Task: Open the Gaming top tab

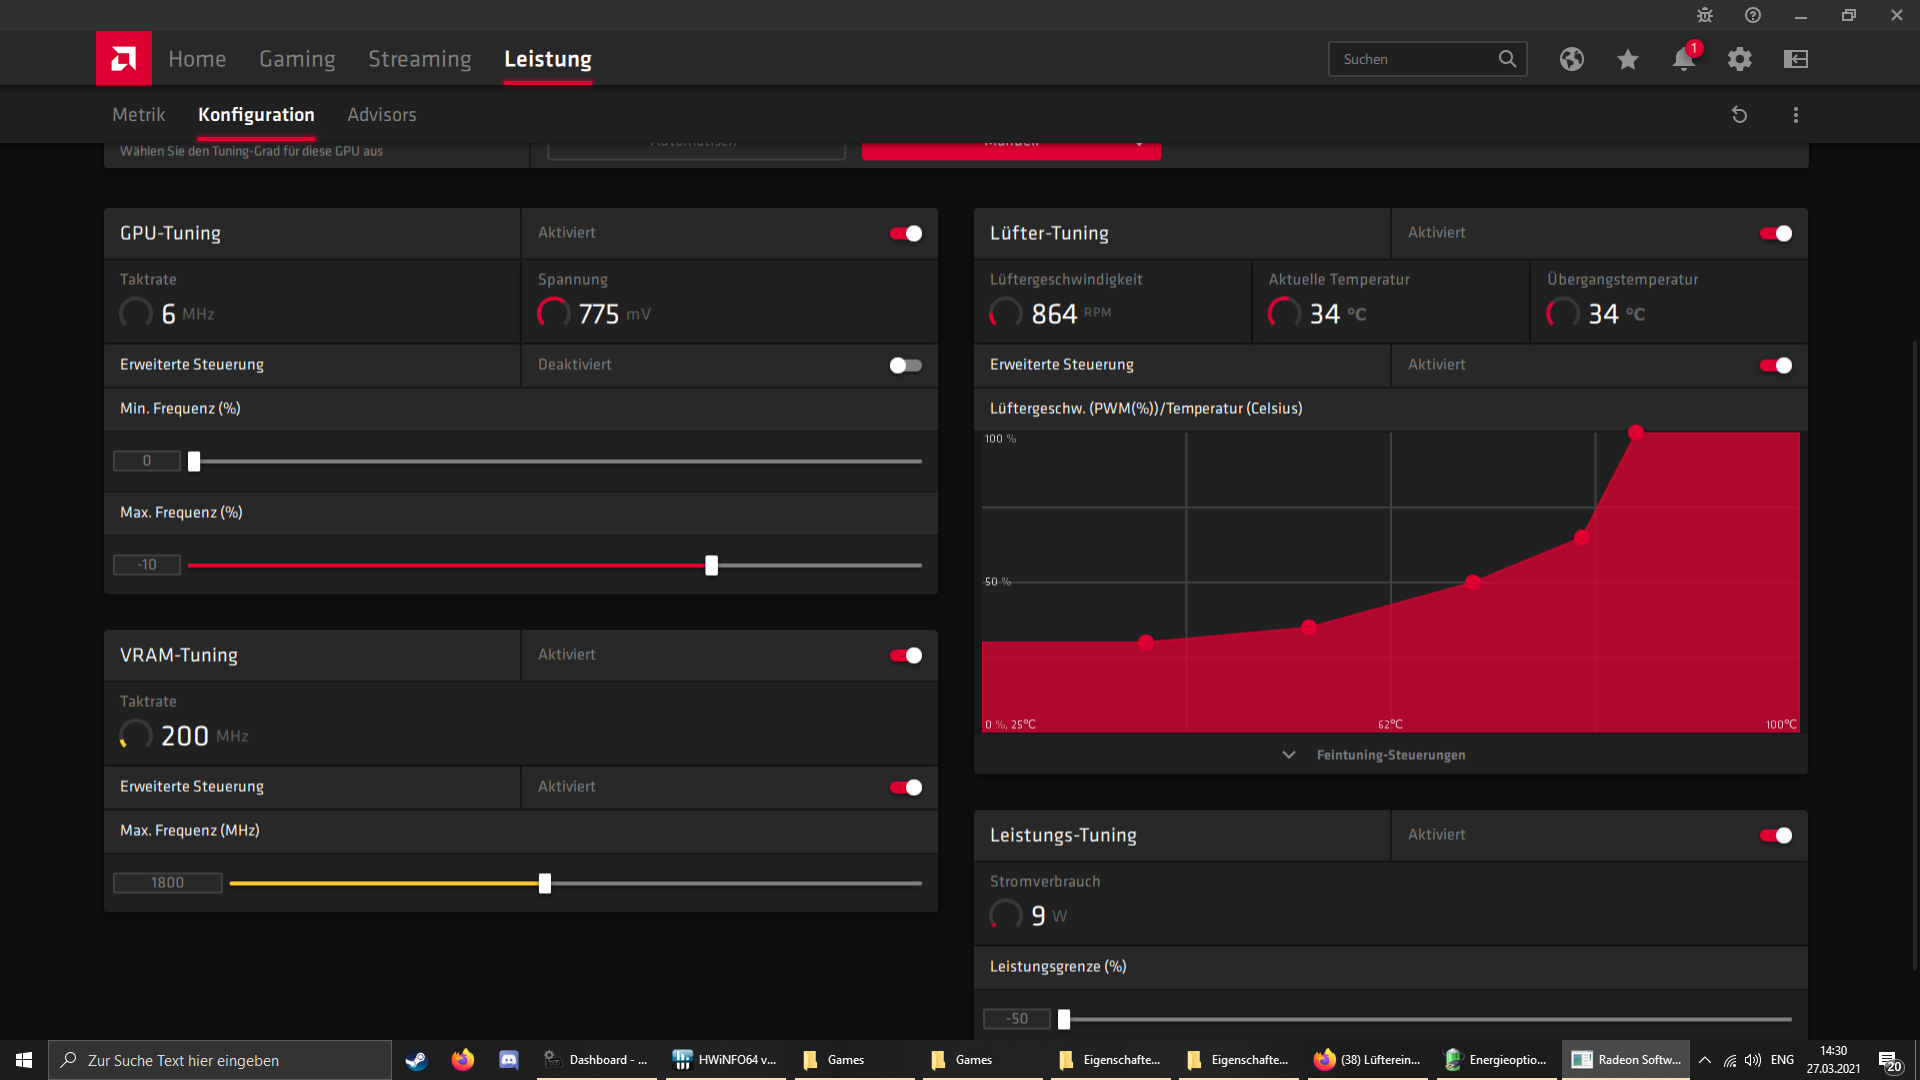Action: 297,59
